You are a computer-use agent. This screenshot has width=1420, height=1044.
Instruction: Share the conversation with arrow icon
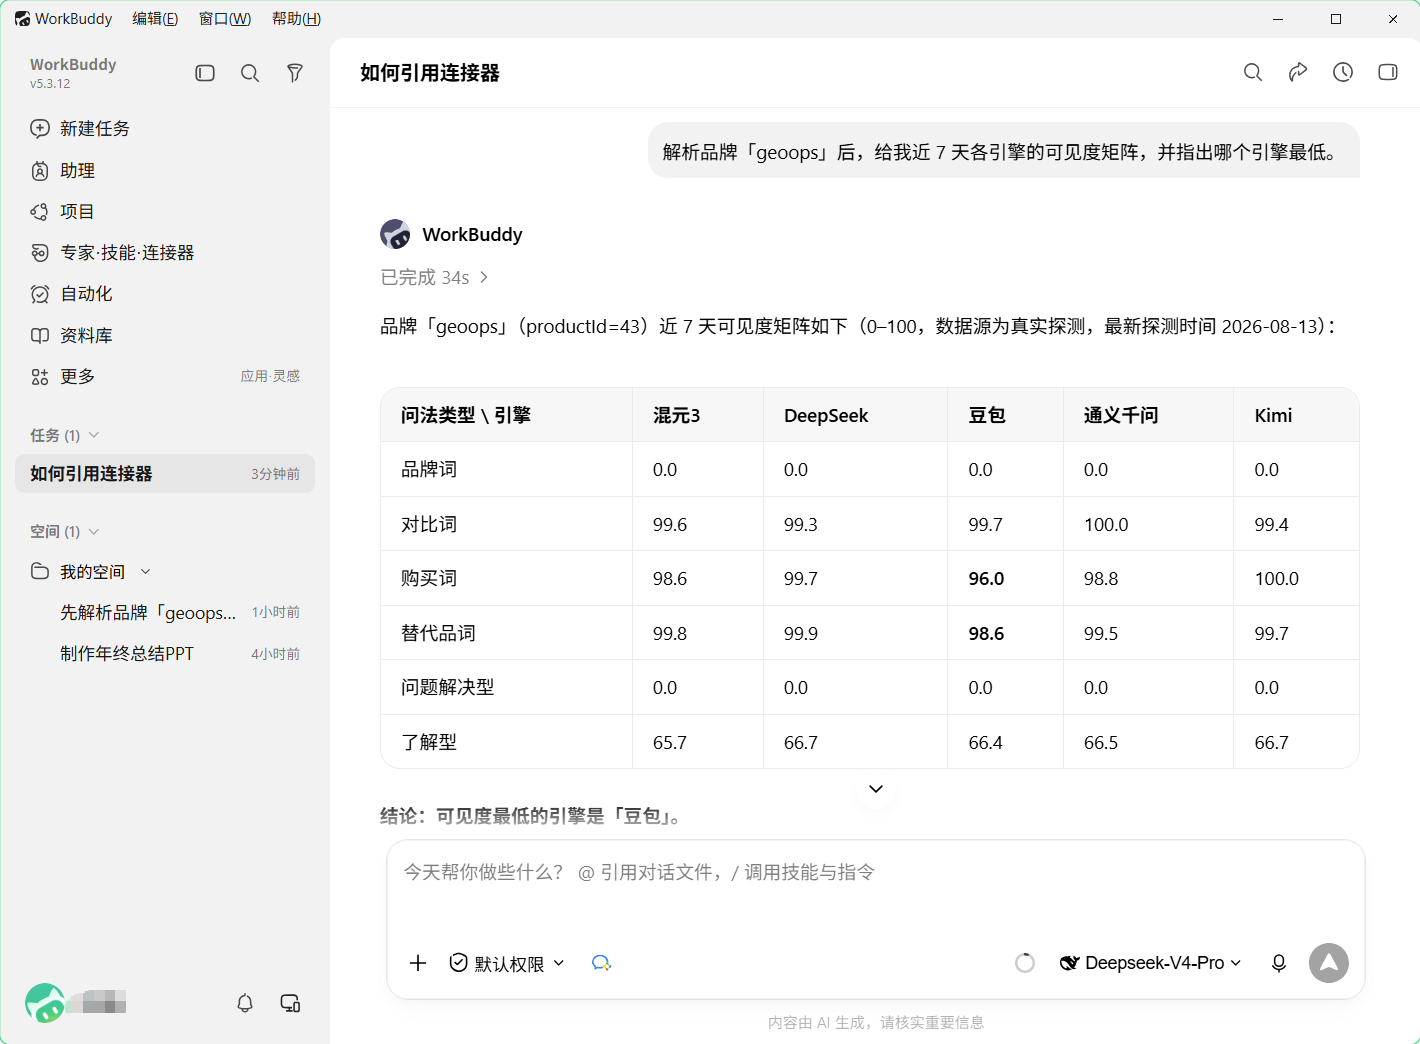point(1298,72)
